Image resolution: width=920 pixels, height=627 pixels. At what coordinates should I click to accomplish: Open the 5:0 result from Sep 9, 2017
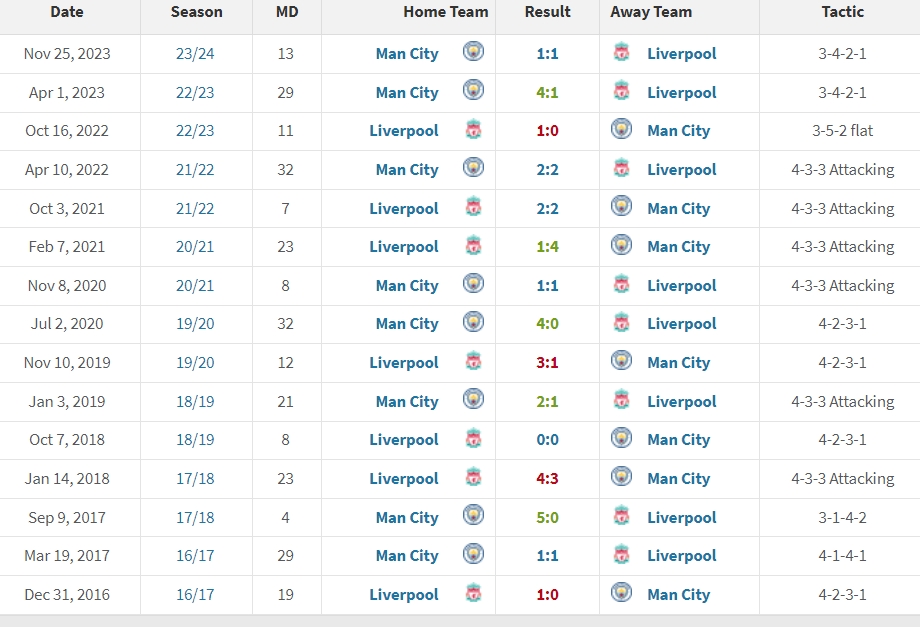click(547, 518)
